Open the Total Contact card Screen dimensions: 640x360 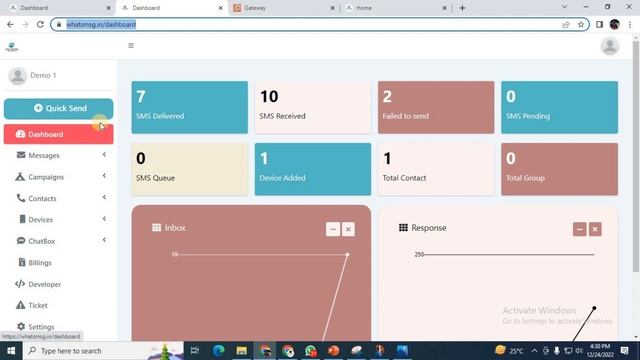coord(436,169)
